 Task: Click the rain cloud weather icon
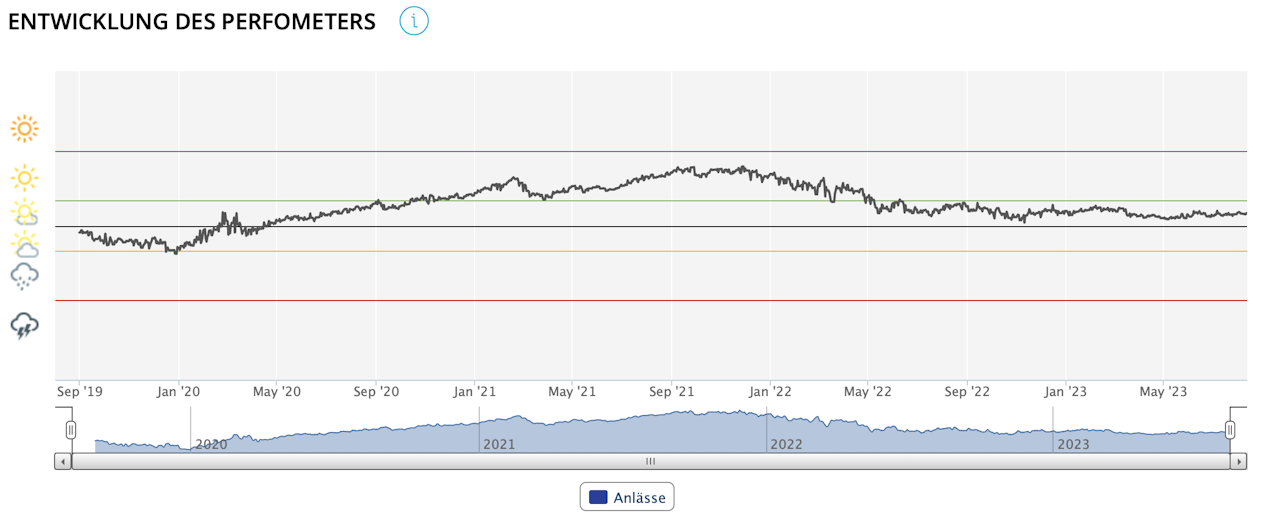click(x=25, y=276)
